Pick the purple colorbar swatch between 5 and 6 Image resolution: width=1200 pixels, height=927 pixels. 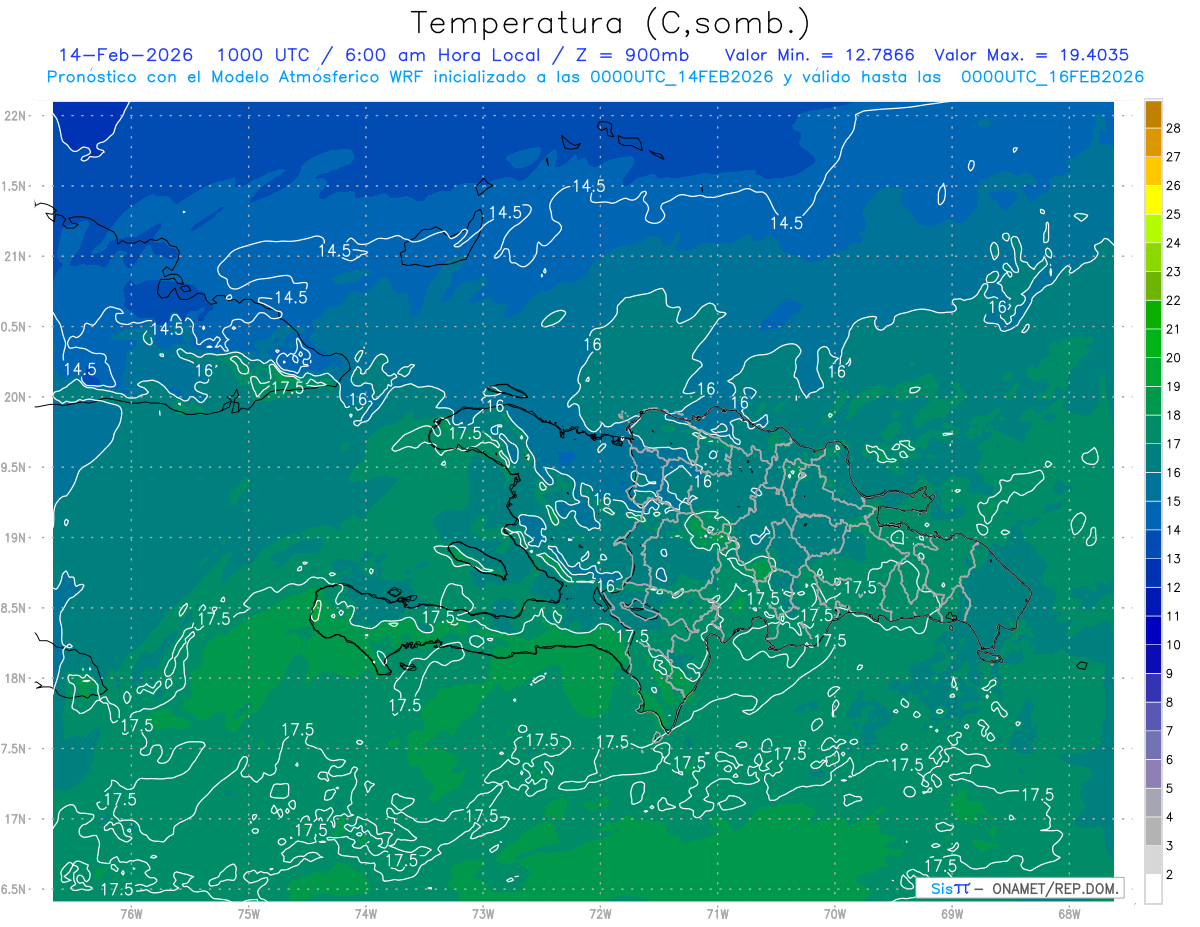(x=1153, y=773)
